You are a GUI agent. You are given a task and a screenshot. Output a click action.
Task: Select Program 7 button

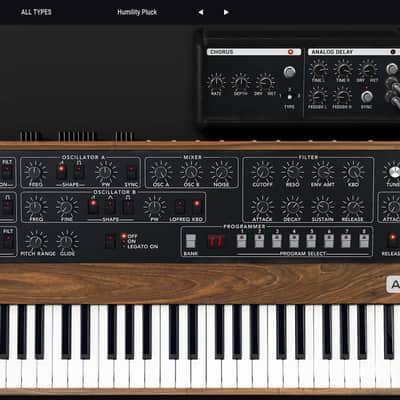[346, 241]
